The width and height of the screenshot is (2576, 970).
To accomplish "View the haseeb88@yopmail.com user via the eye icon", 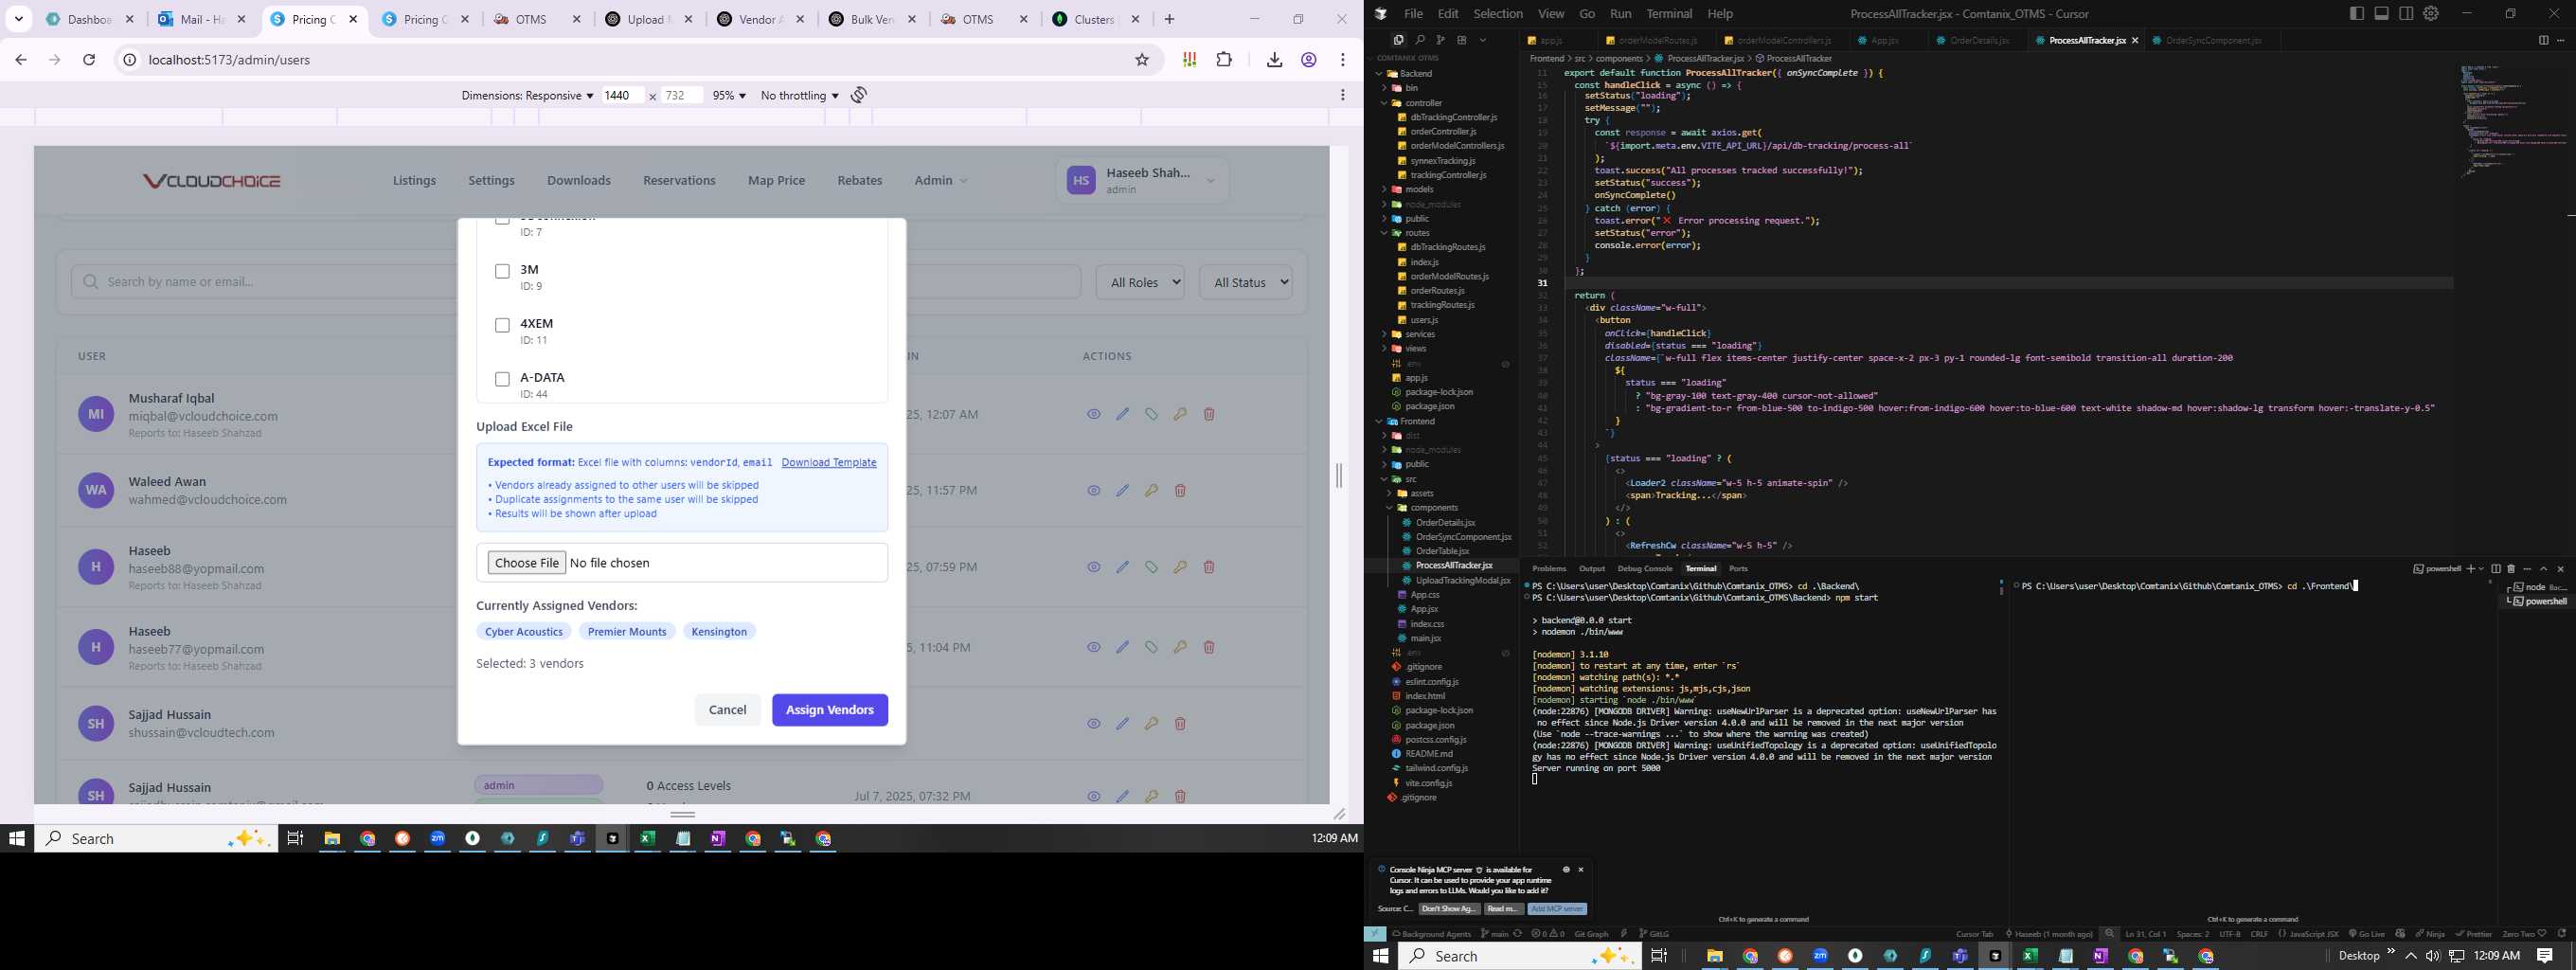I will click(x=1094, y=567).
